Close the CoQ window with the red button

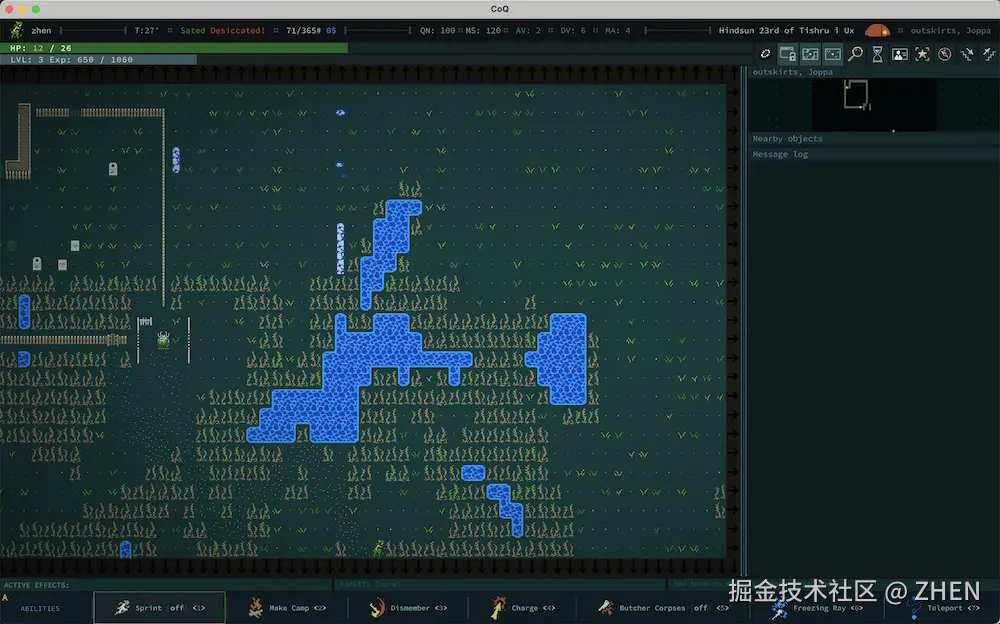point(9,9)
